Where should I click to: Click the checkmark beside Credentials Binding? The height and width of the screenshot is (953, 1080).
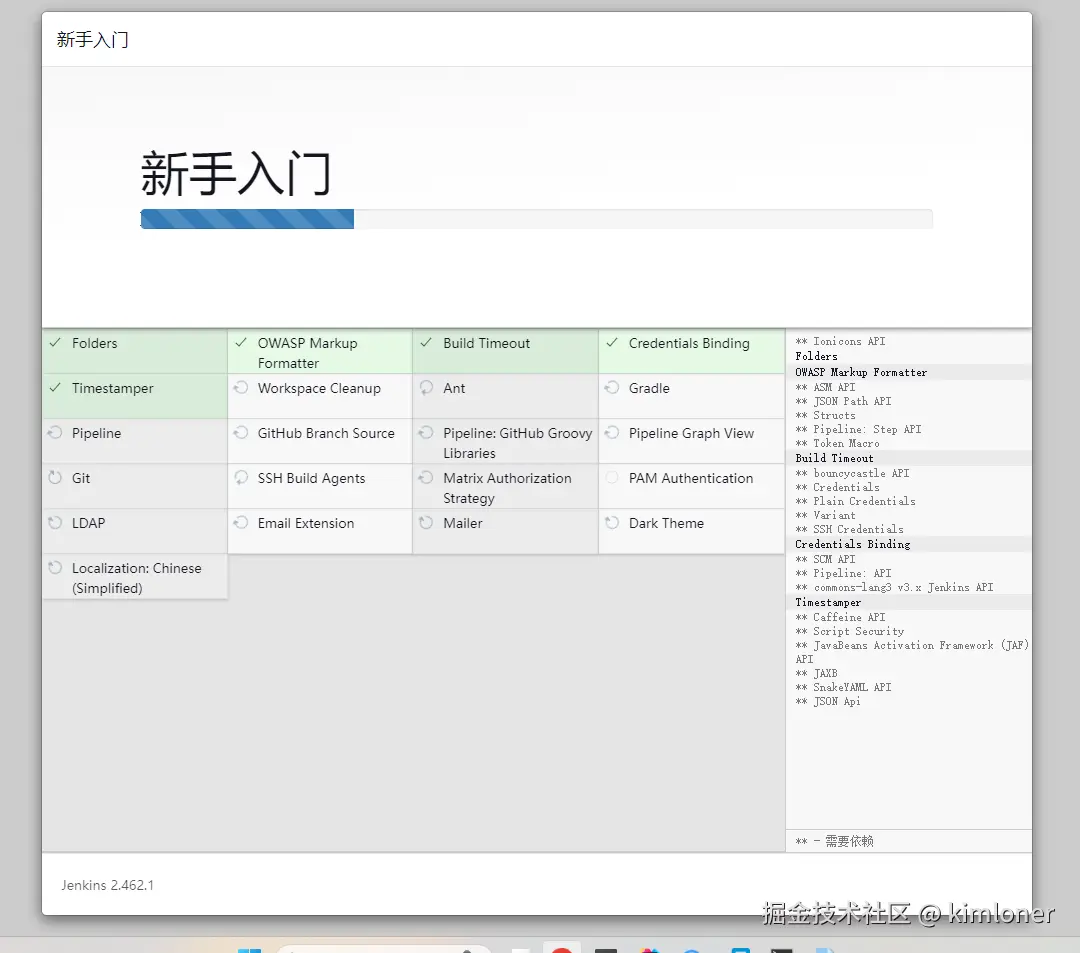[x=612, y=342]
